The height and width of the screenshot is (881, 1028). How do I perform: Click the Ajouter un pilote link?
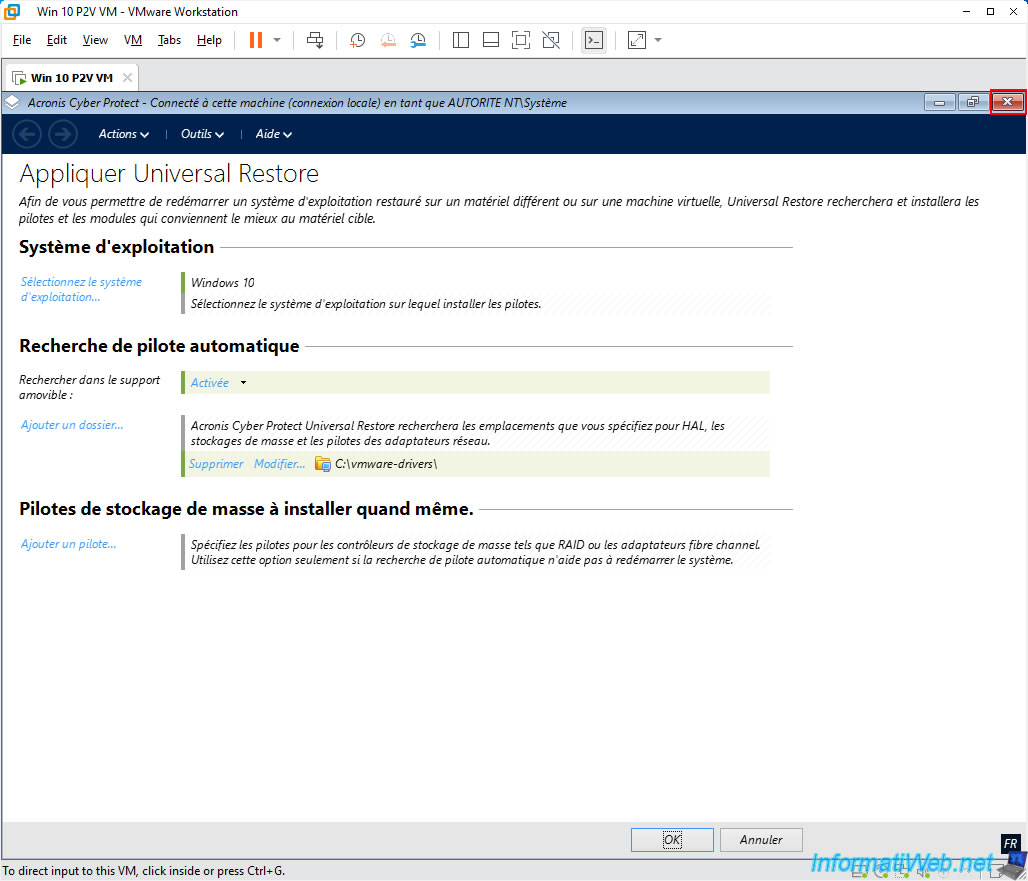(x=68, y=543)
